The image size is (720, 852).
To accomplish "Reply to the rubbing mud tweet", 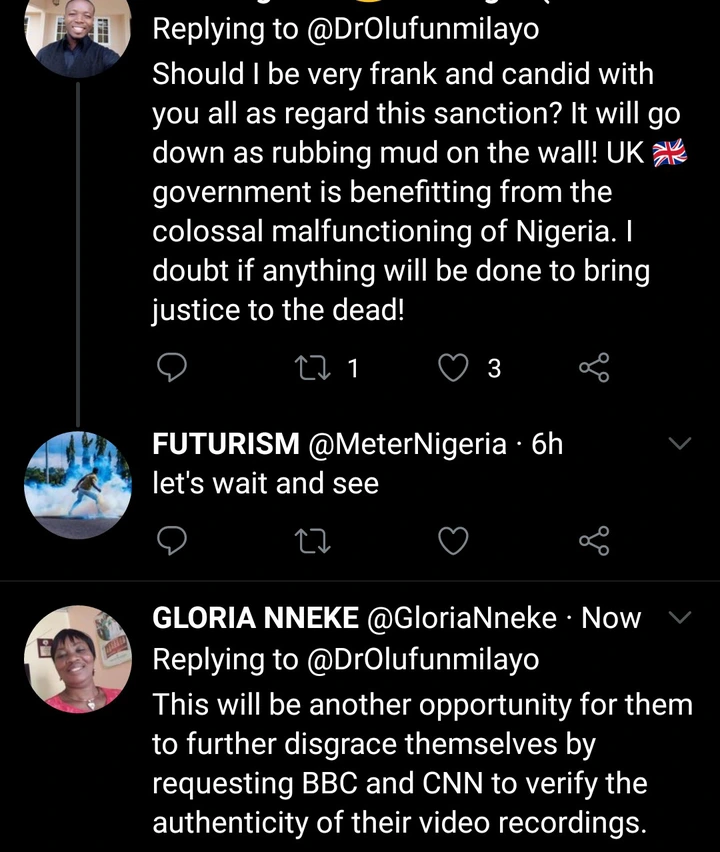I will tap(173, 369).
